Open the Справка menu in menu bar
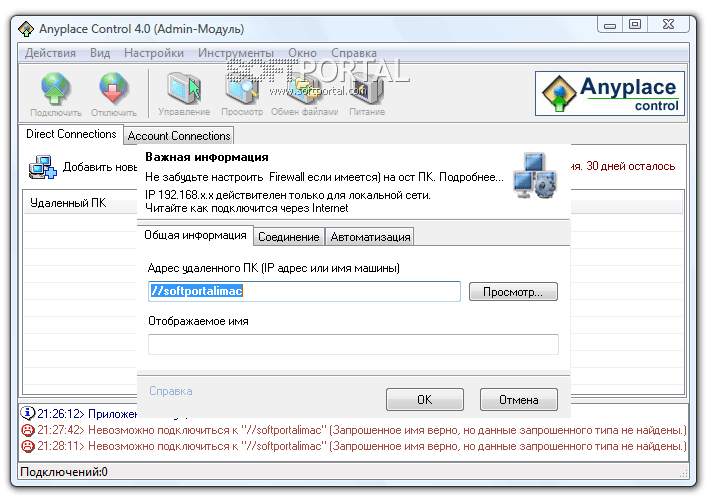The height and width of the screenshot is (499, 708). (354, 53)
